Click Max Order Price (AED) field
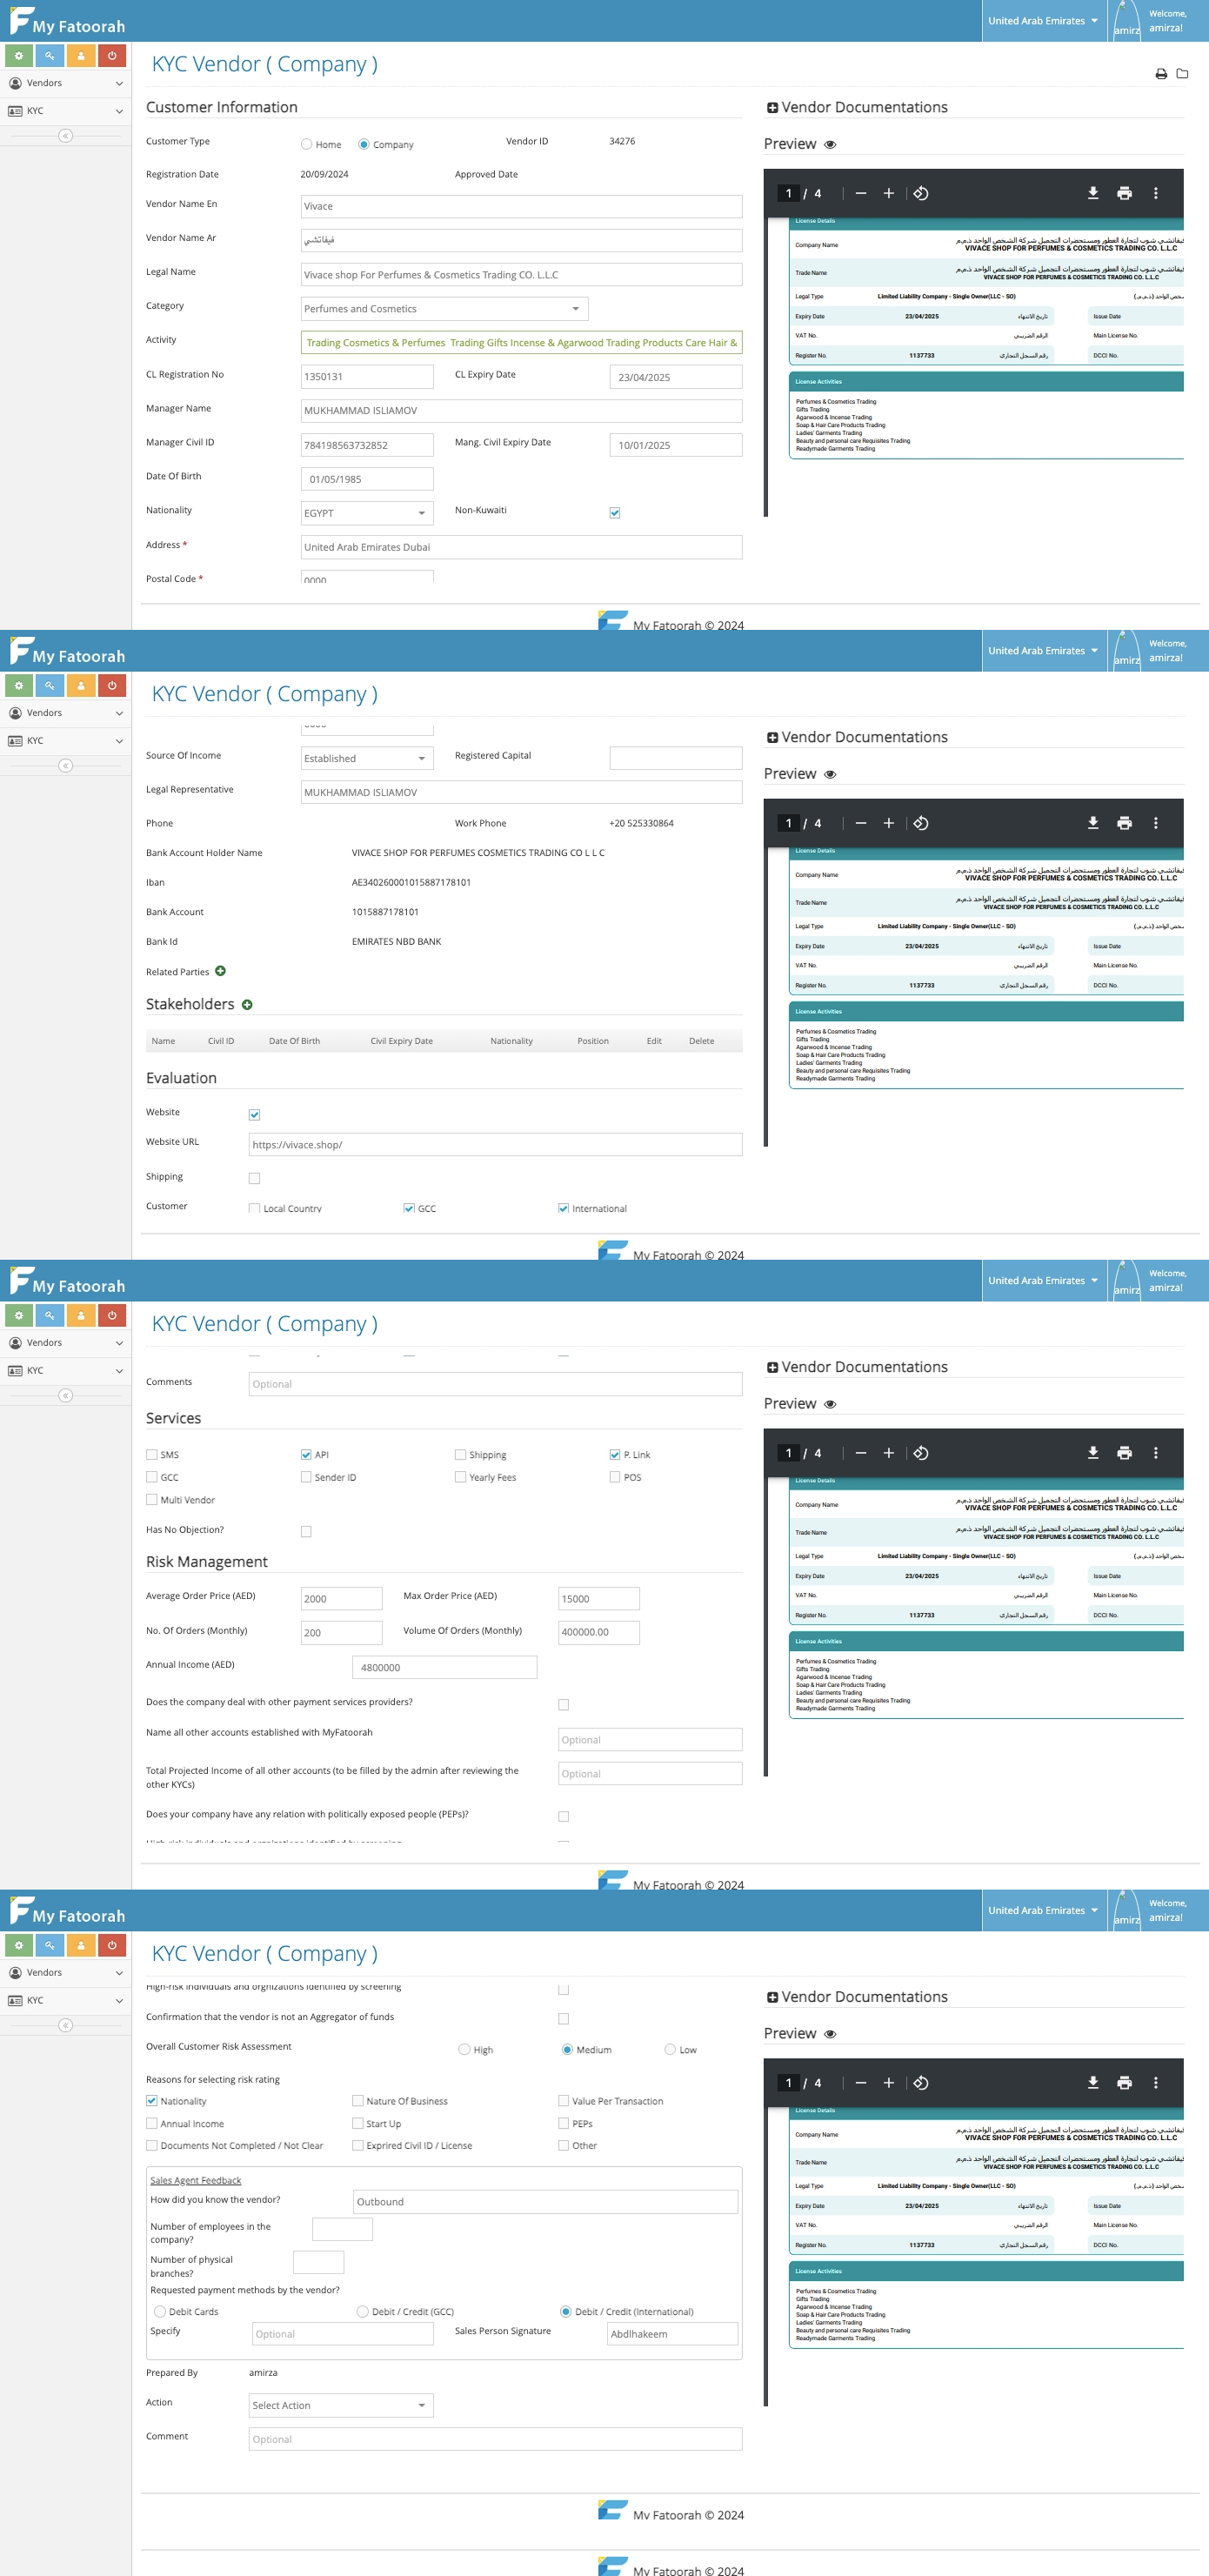Image resolution: width=1209 pixels, height=2576 pixels. tap(599, 1598)
